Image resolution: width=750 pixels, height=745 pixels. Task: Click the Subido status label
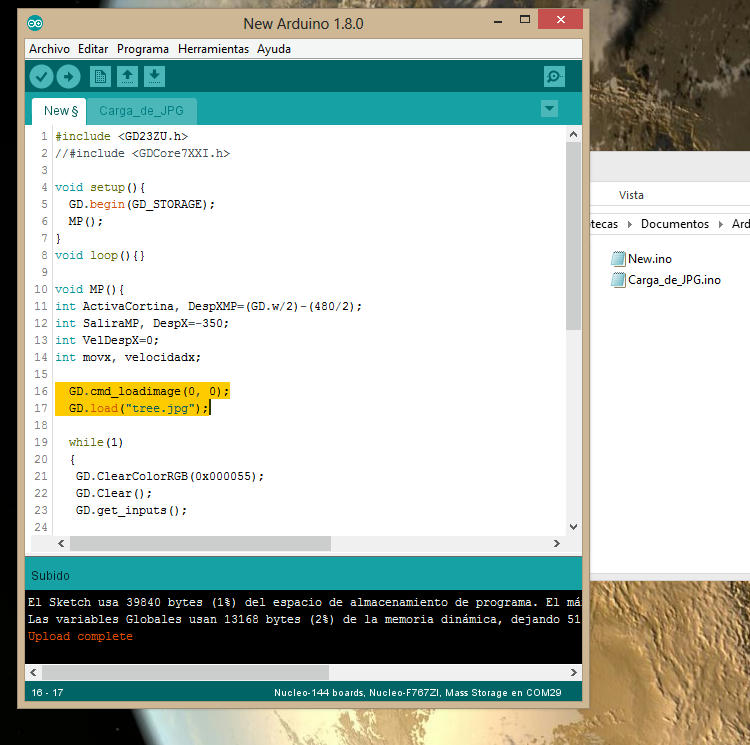pyautogui.click(x=50, y=575)
